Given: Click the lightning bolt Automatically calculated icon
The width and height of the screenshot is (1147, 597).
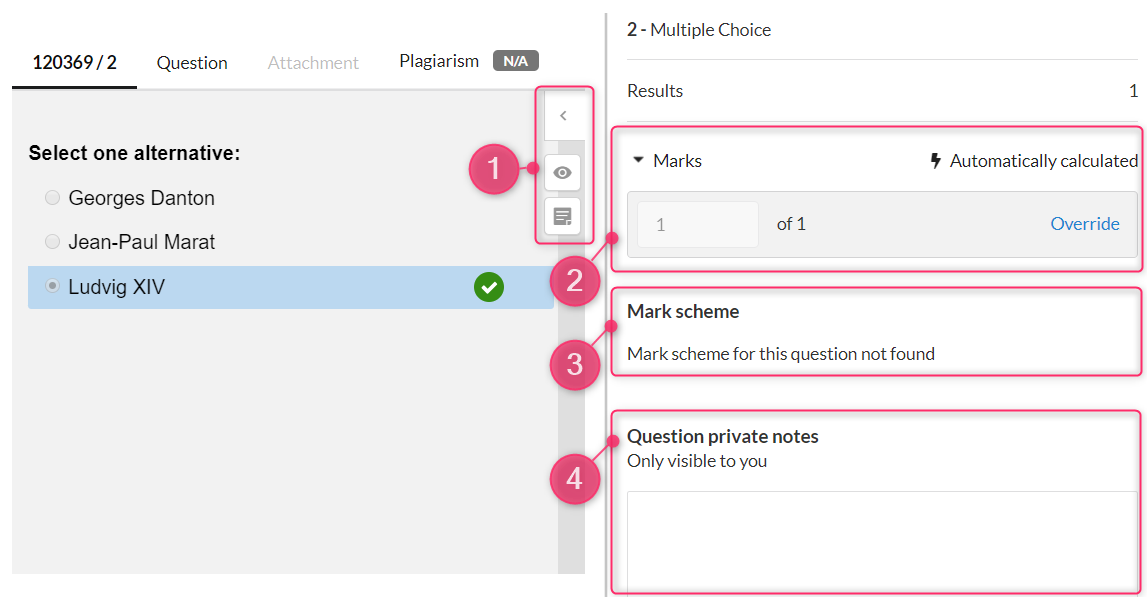Looking at the screenshot, I should click(x=936, y=161).
